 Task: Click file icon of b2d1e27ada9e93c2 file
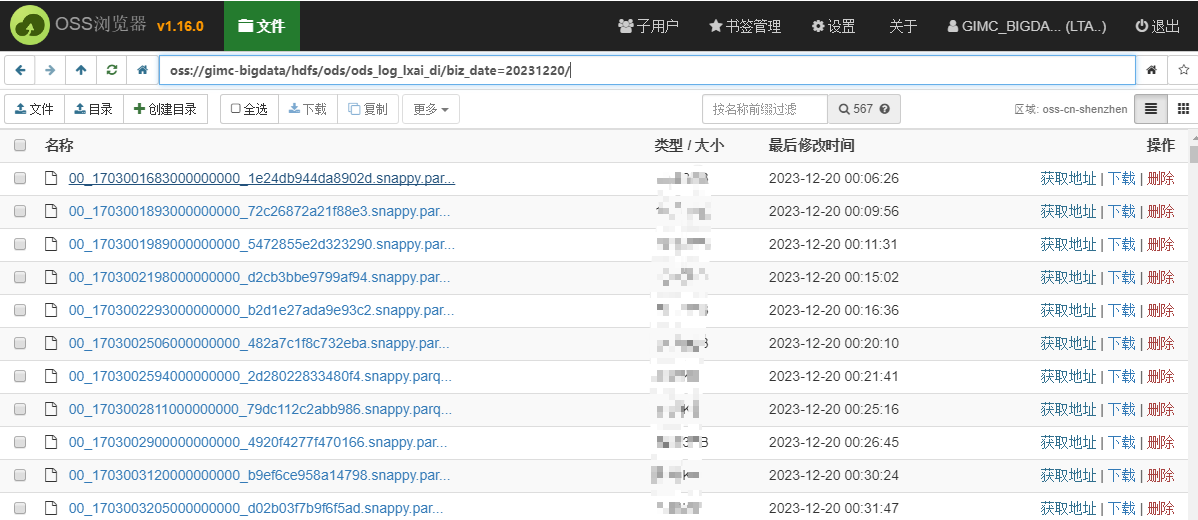(51, 310)
